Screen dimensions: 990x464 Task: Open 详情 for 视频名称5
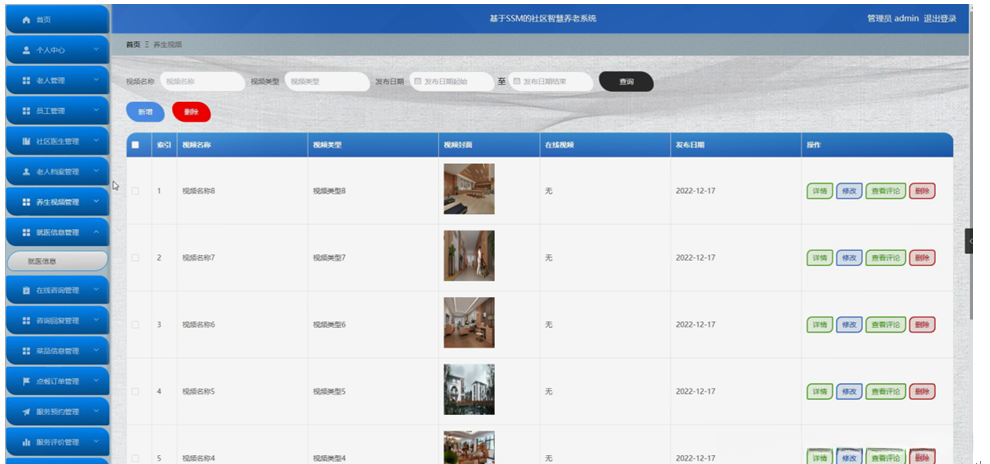point(820,391)
